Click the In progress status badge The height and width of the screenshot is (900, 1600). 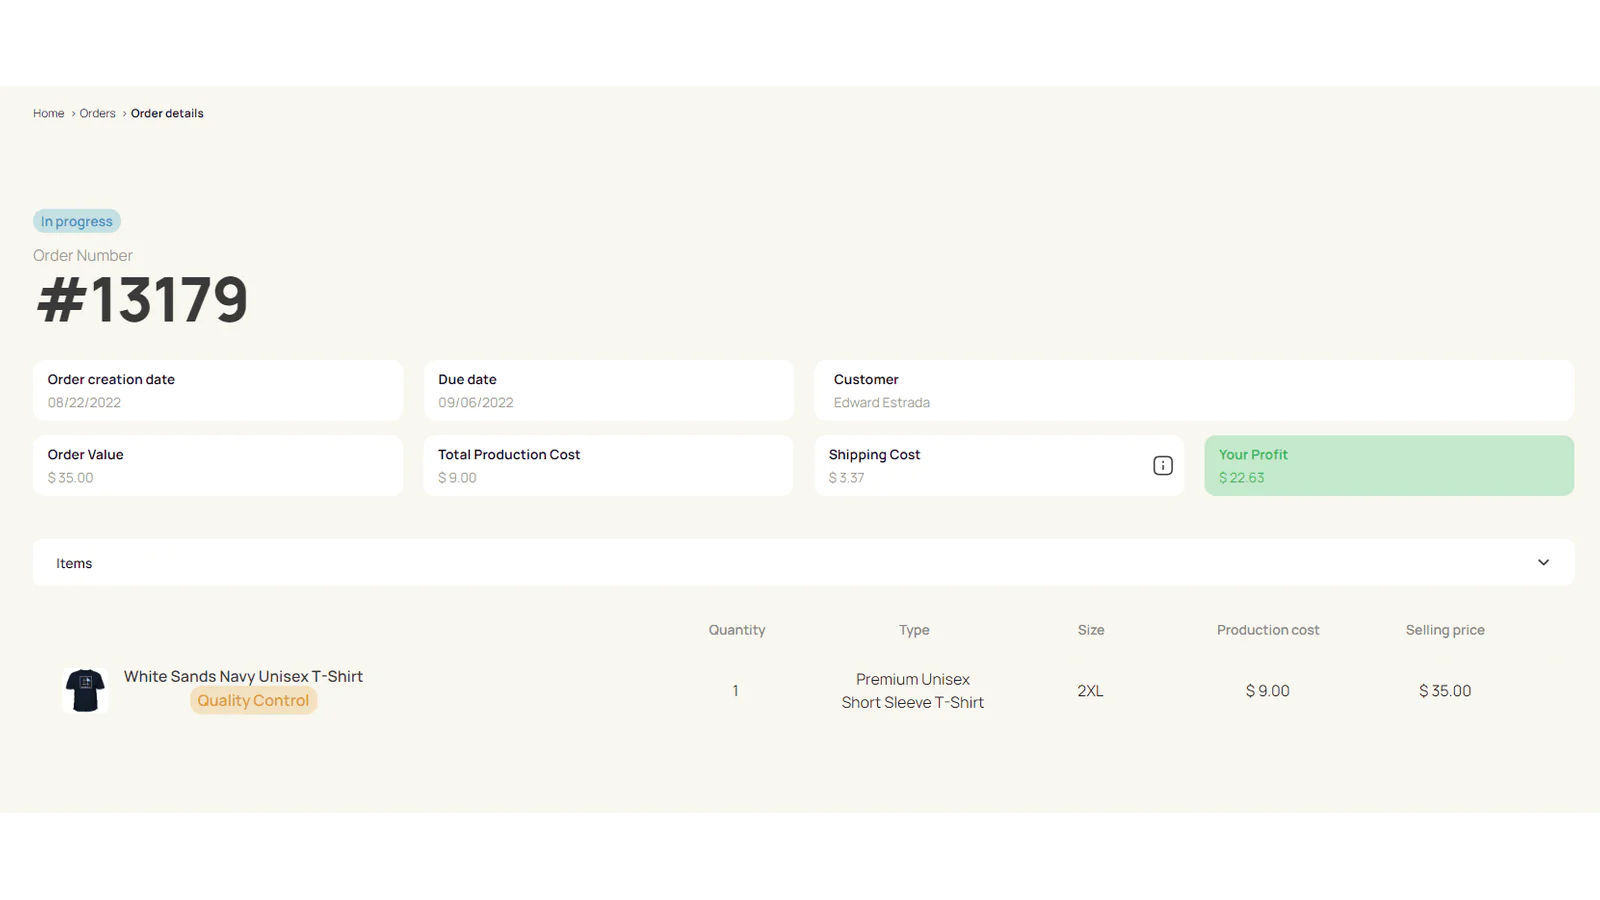tap(77, 221)
